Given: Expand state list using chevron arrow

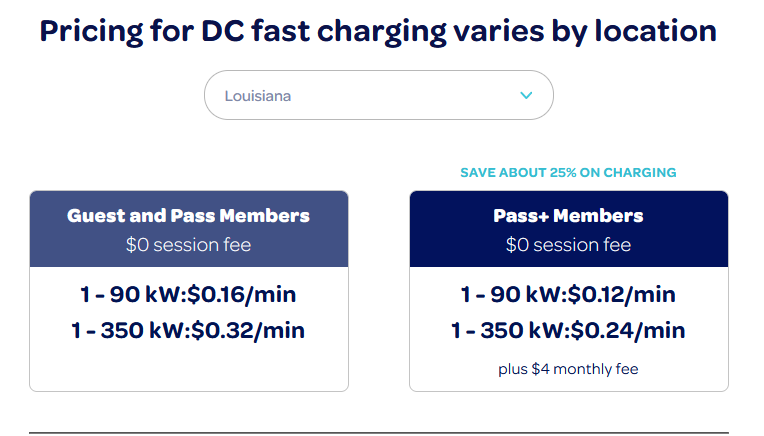Looking at the screenshot, I should tap(526, 96).
